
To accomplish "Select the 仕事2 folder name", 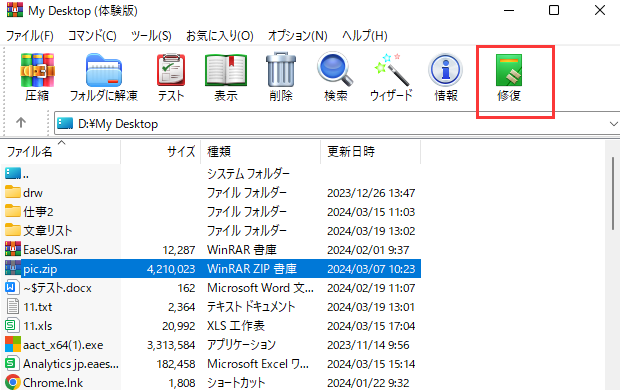I will click(38, 212).
